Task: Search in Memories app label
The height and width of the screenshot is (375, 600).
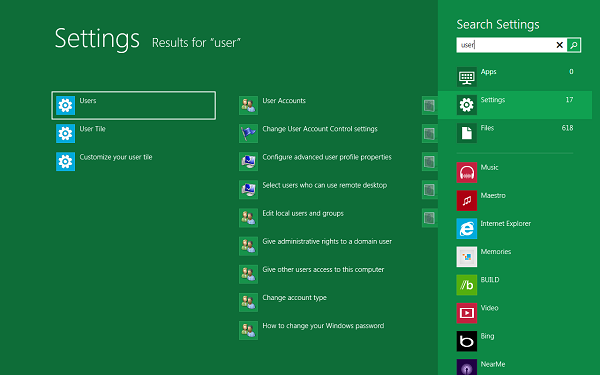Action: coord(496,252)
